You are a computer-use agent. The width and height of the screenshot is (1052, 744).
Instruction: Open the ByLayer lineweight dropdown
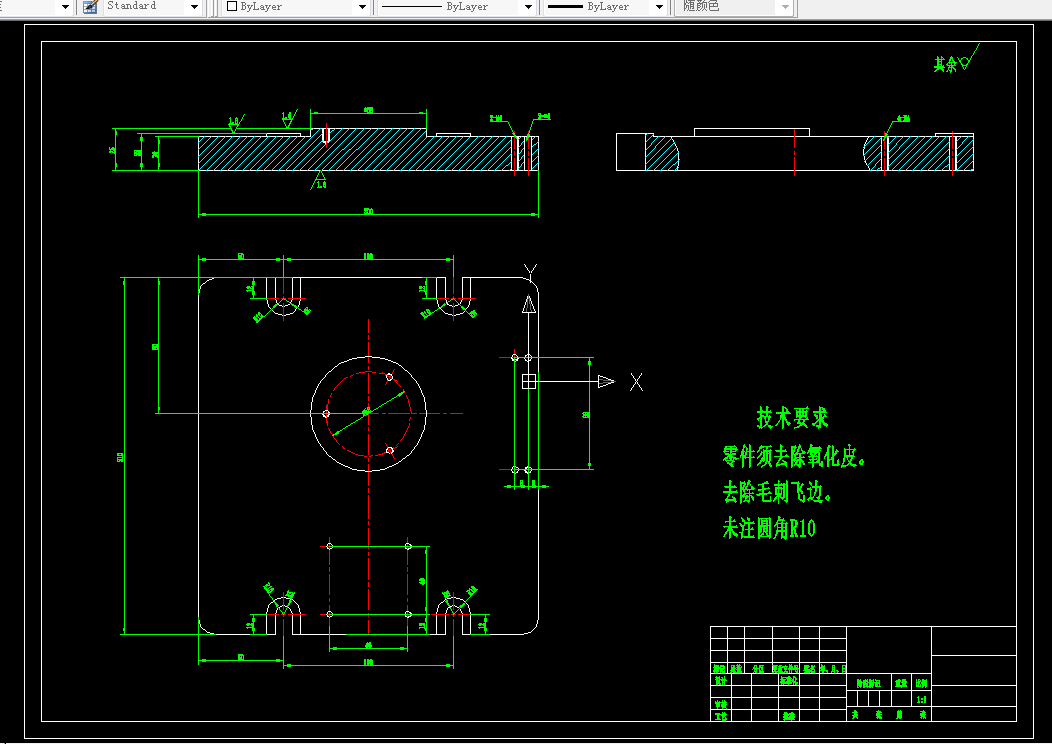(x=658, y=7)
